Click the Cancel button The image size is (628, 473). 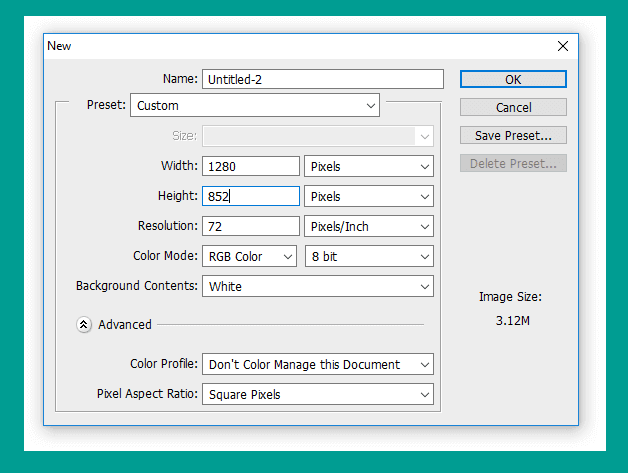513,107
